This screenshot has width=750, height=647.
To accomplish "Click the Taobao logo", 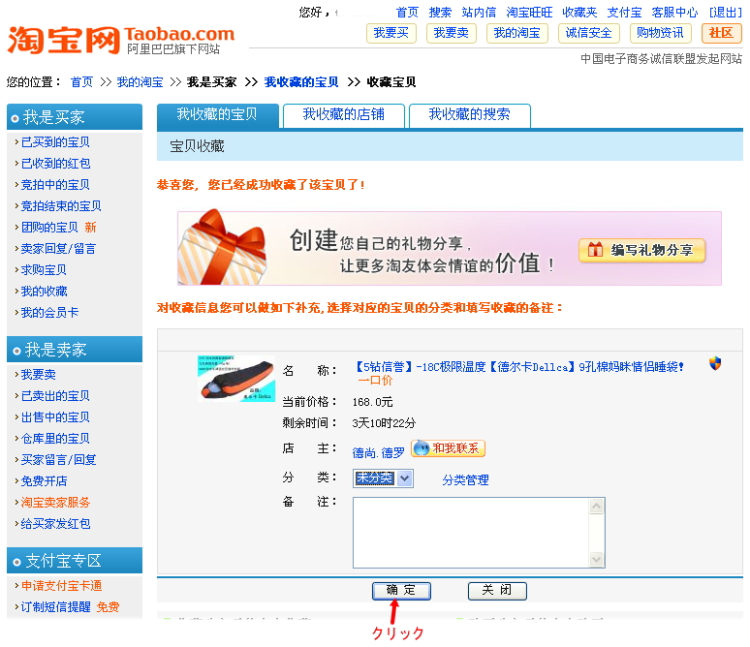I will pyautogui.click(x=120, y=40).
